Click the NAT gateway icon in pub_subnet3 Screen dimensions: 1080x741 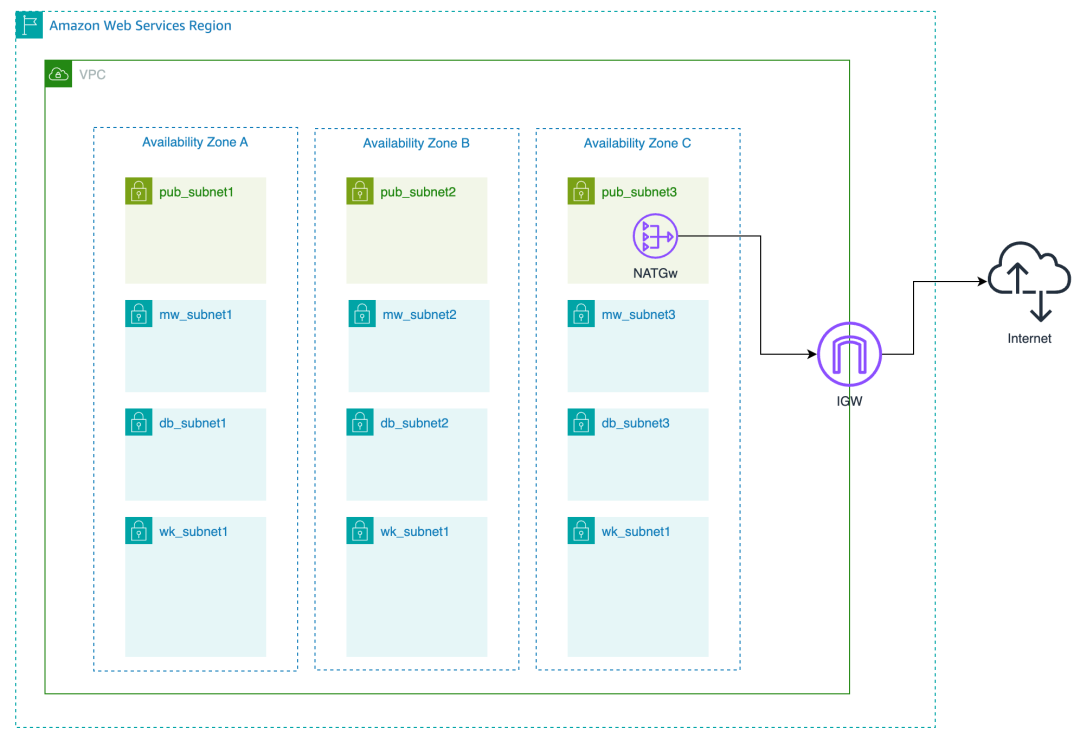coord(655,236)
